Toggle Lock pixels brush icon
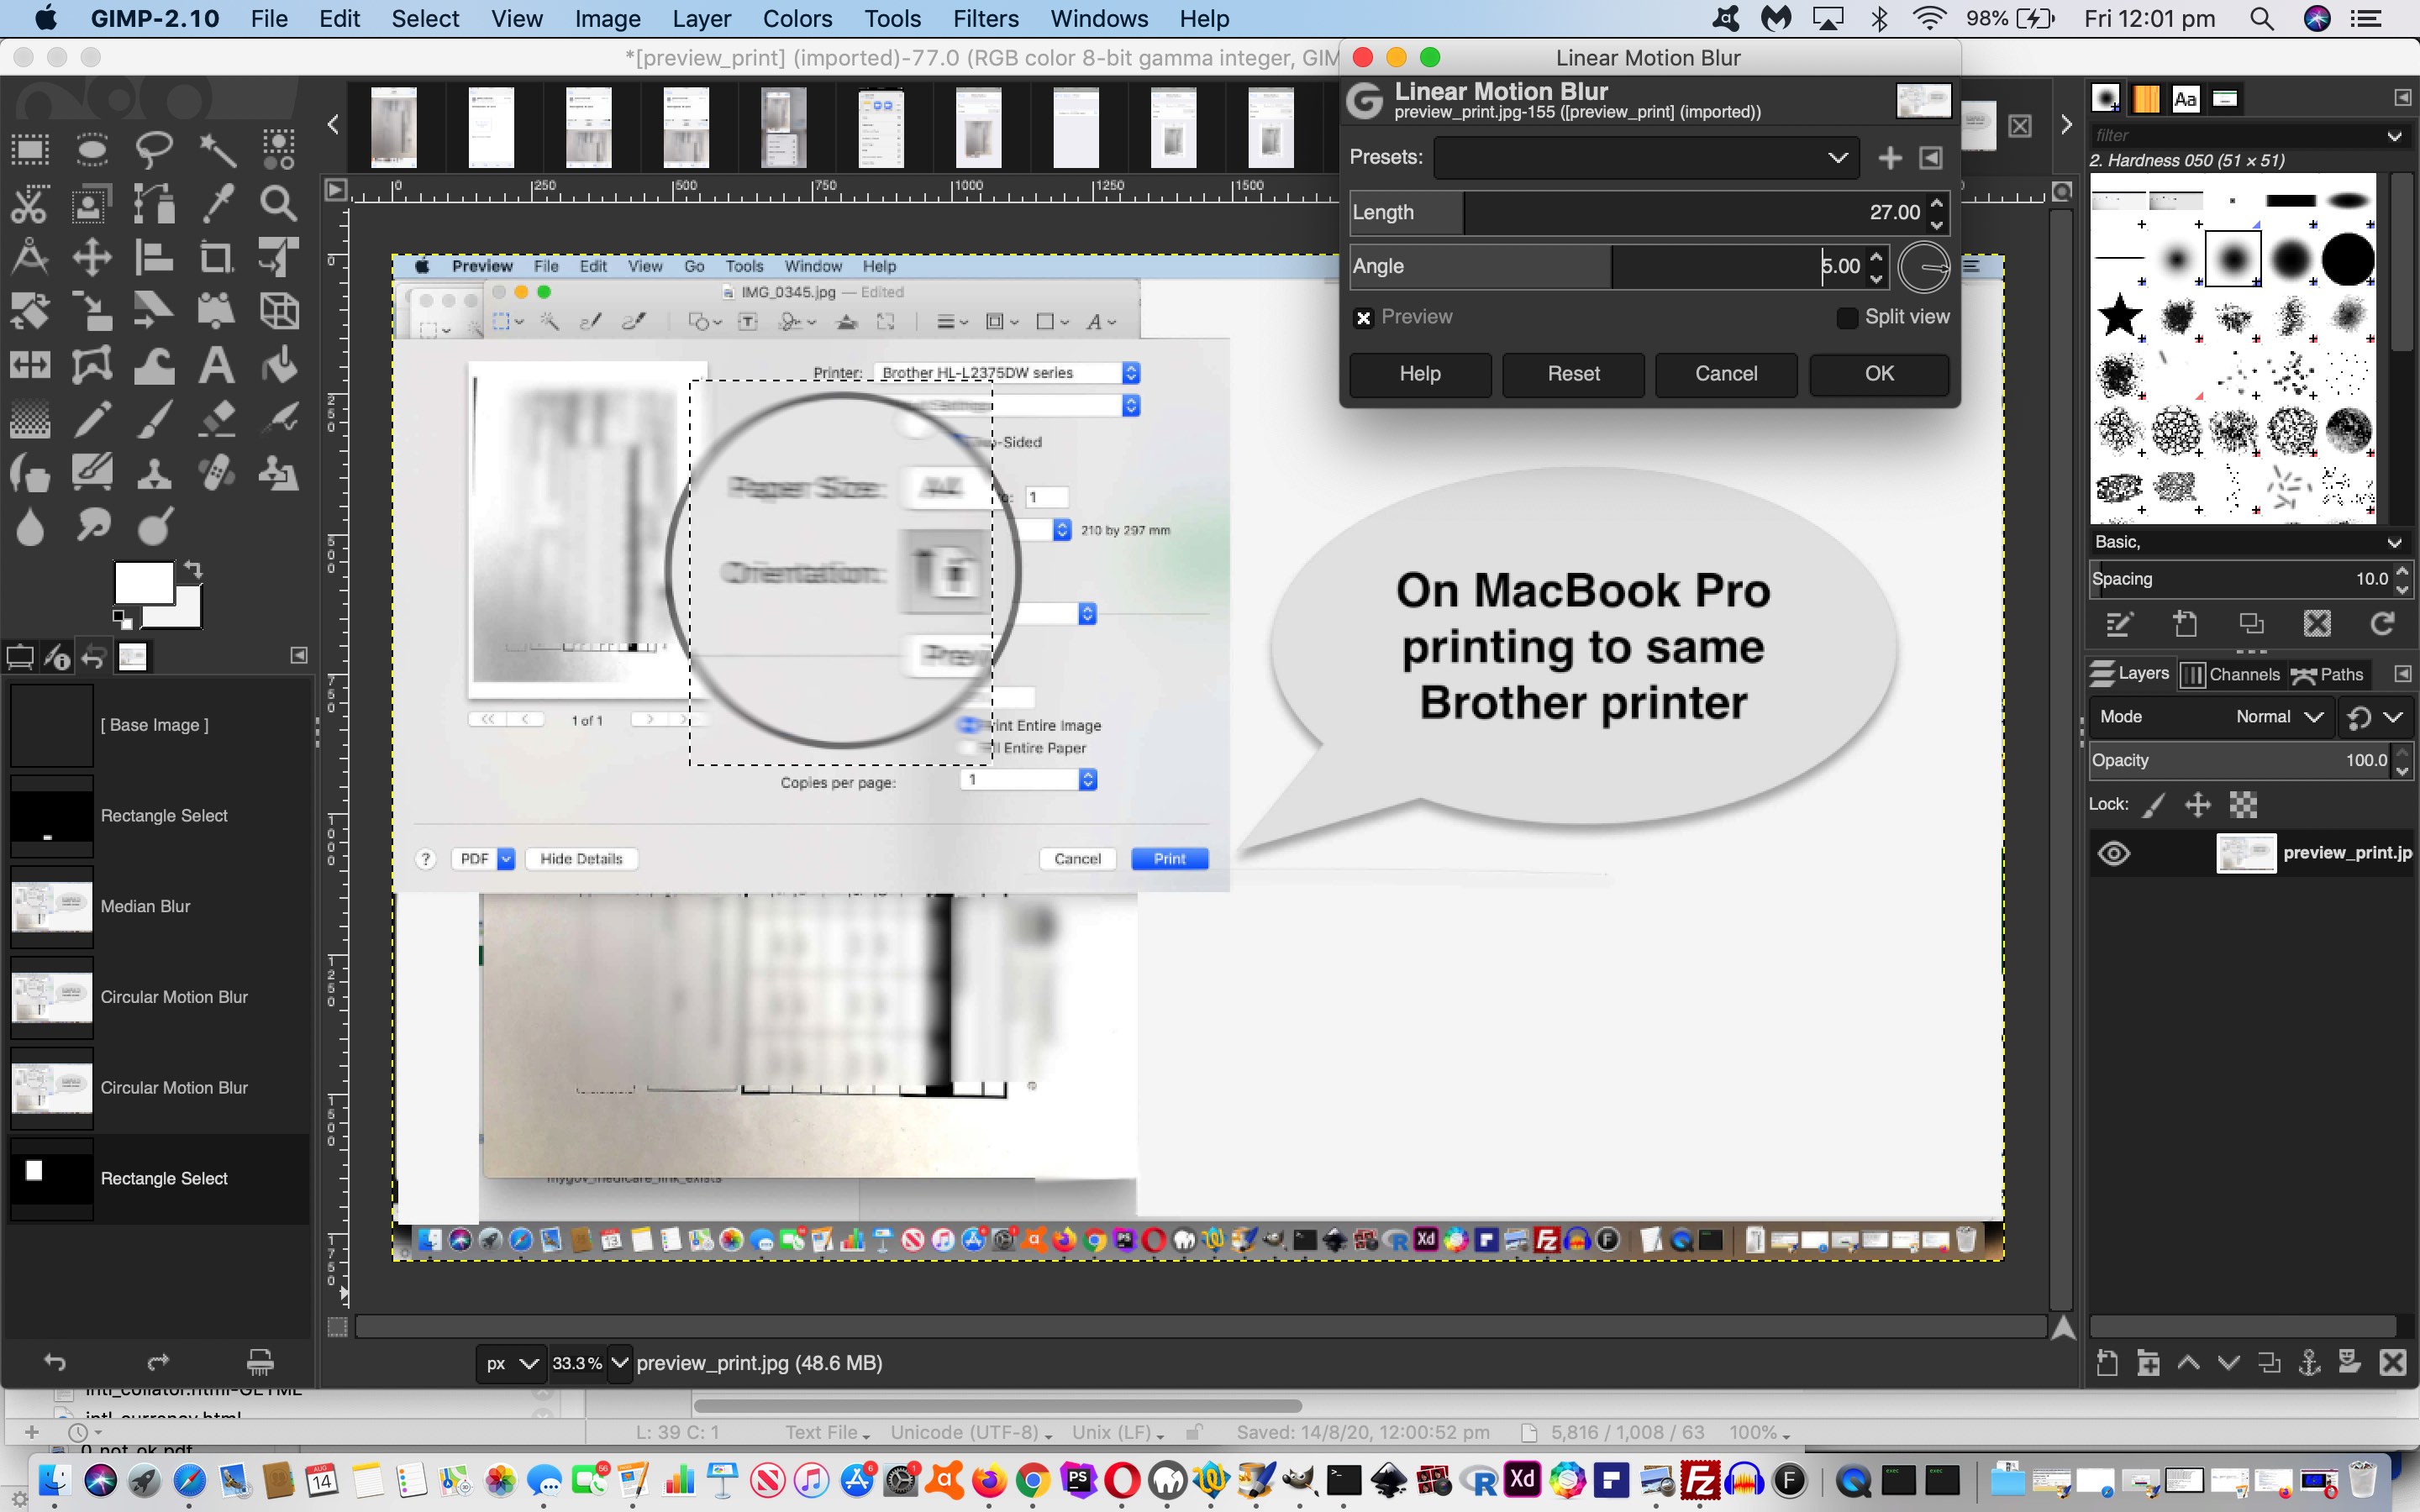This screenshot has width=2420, height=1512. click(x=2154, y=804)
